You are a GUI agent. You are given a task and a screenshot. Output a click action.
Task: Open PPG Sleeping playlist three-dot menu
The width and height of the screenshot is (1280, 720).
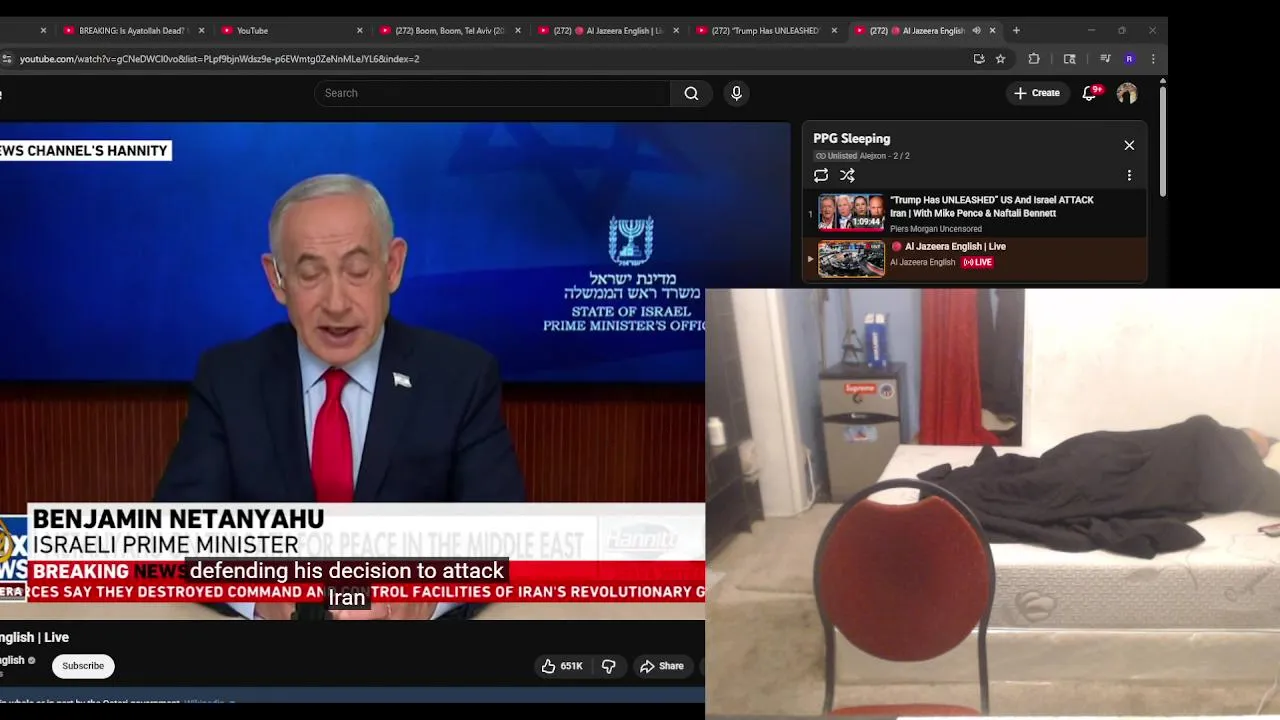1129,175
